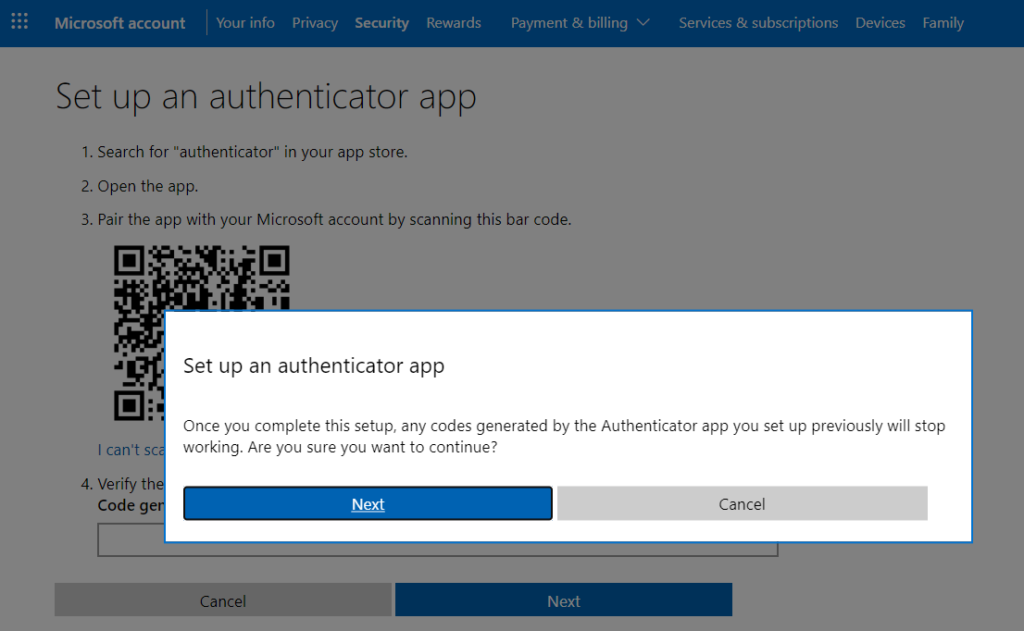Switch to the Rewards tab

453,22
